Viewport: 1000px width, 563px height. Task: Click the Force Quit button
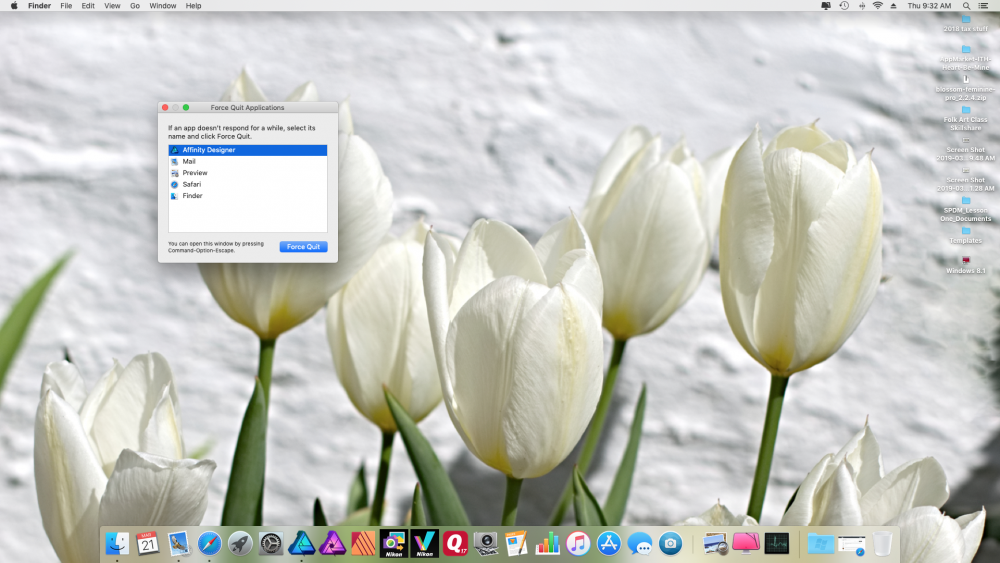[304, 247]
